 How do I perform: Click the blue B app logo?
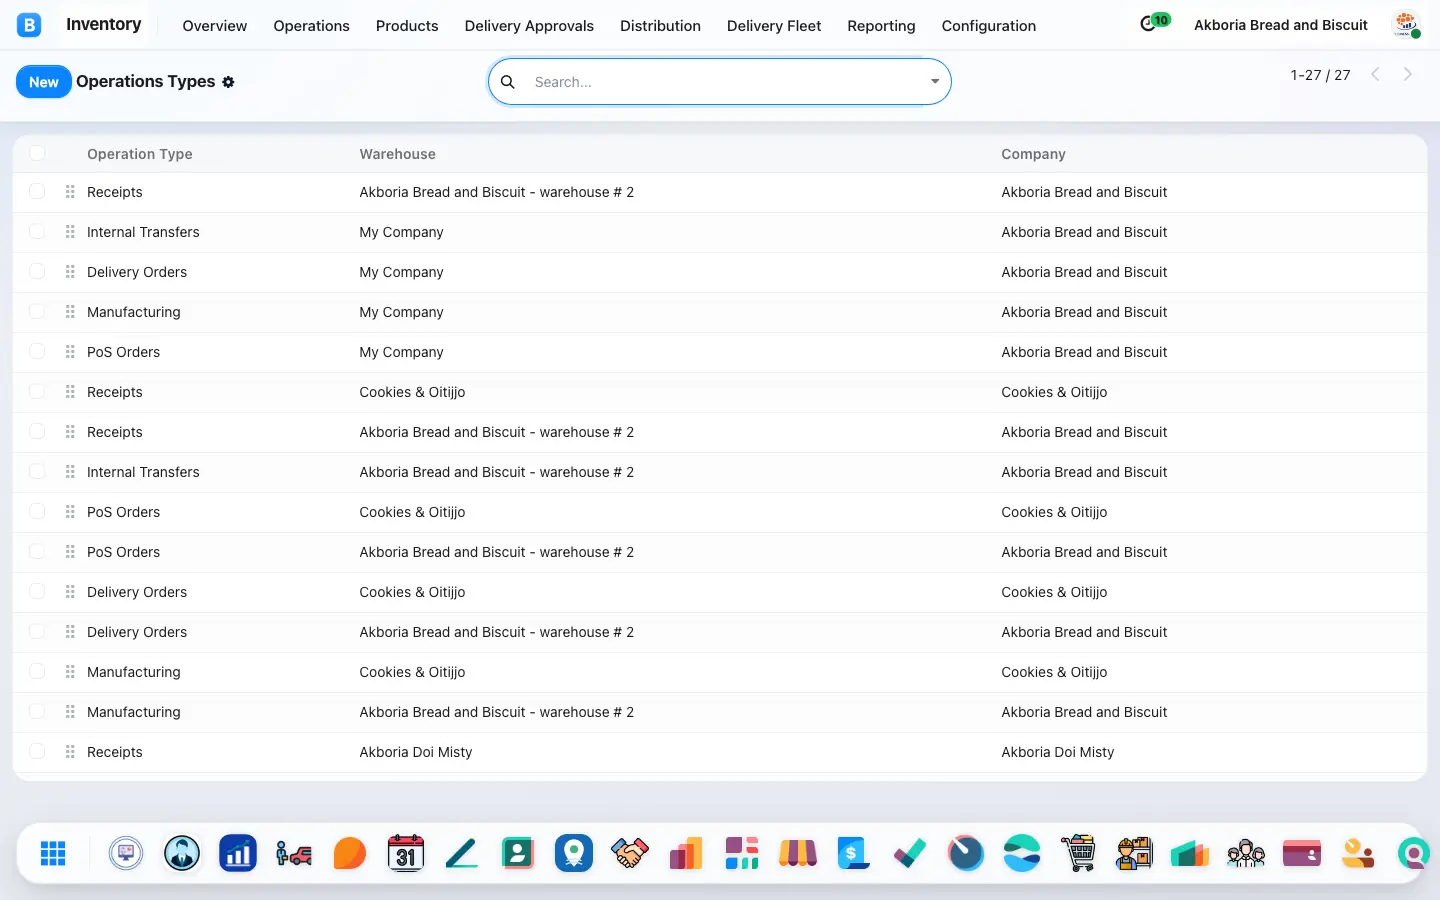point(29,25)
